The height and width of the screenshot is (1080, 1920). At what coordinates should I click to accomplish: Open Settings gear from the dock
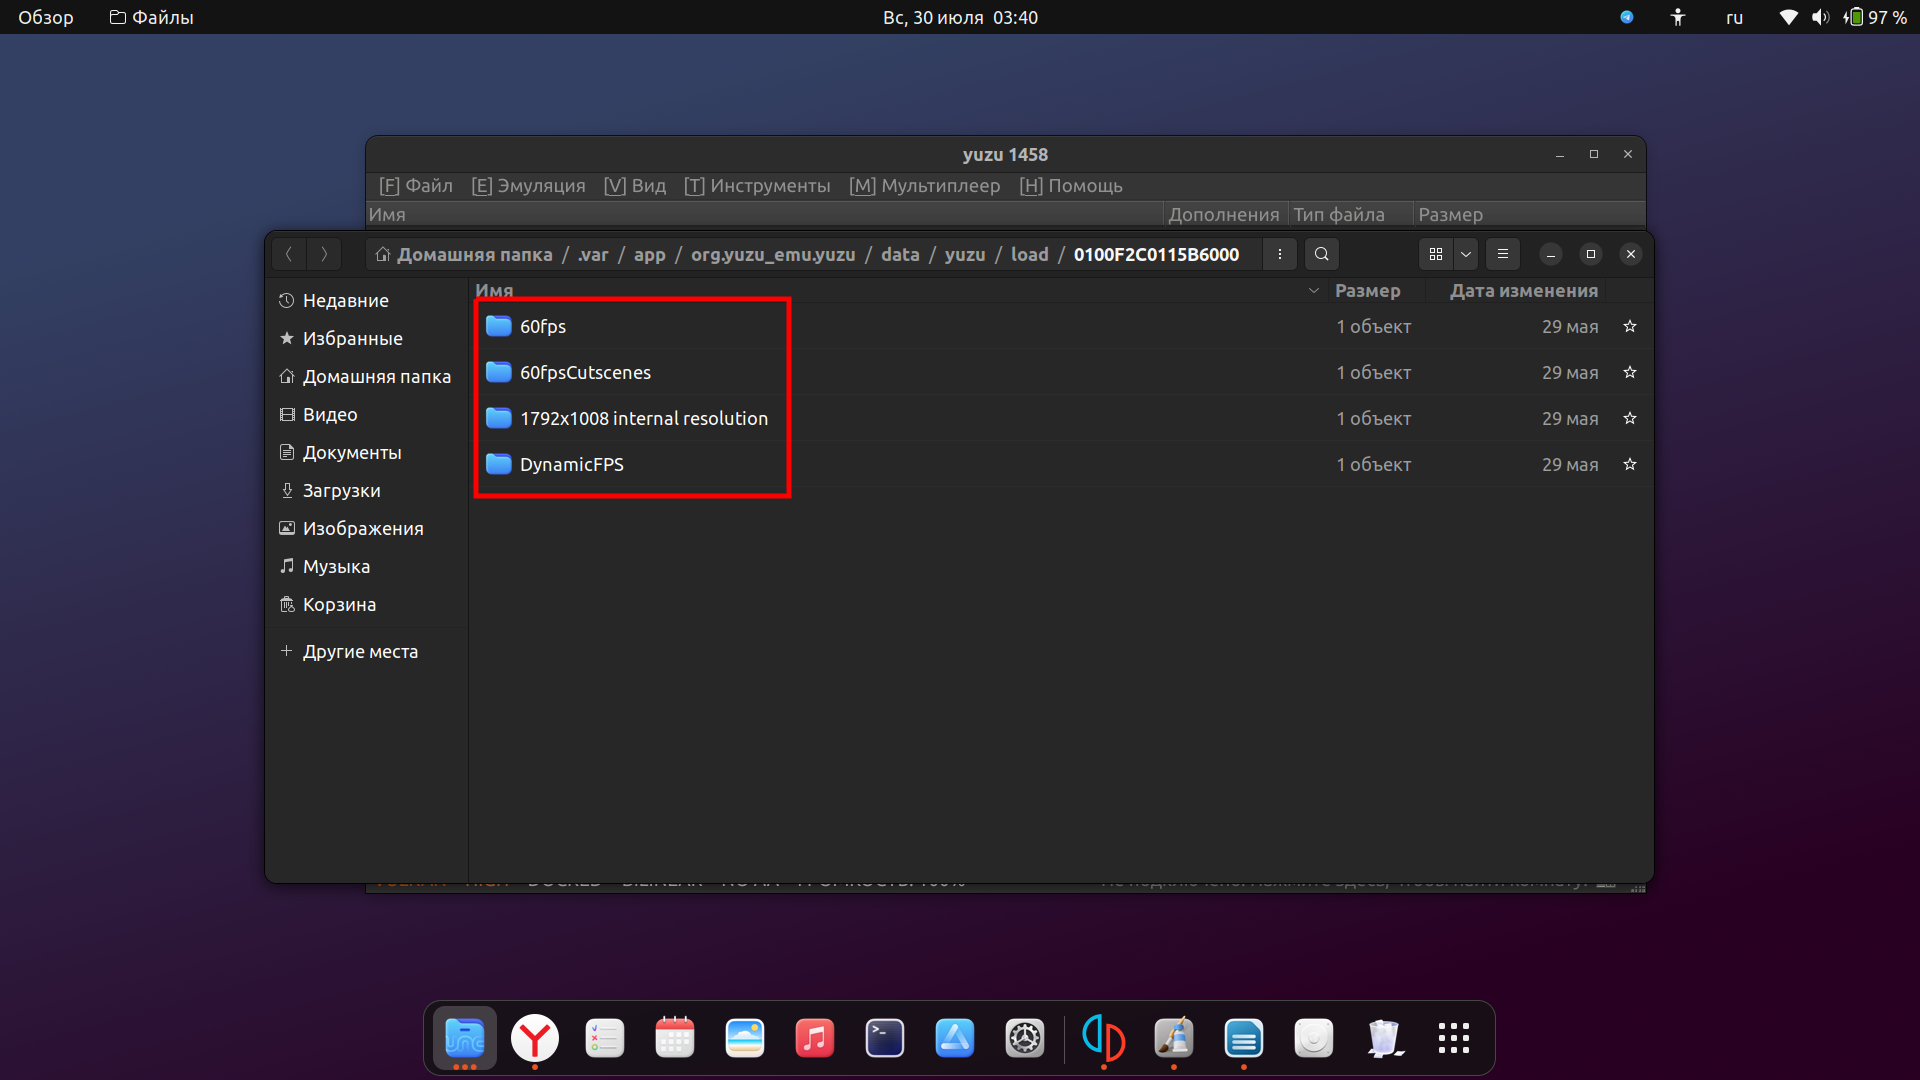(1025, 1038)
